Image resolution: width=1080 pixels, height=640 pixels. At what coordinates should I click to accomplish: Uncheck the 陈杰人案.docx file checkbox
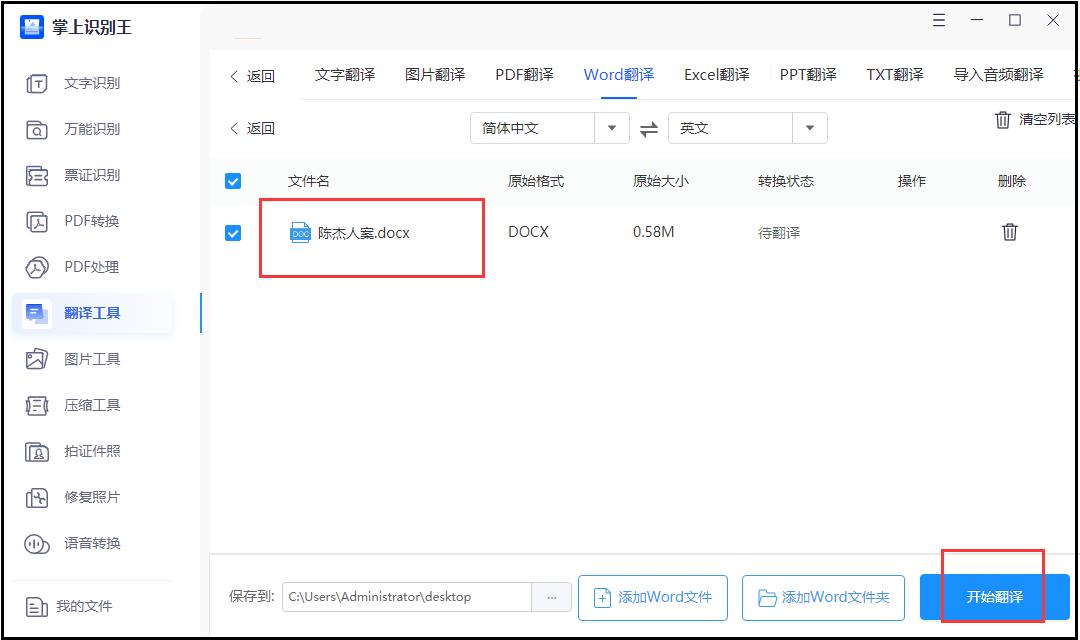(232, 232)
